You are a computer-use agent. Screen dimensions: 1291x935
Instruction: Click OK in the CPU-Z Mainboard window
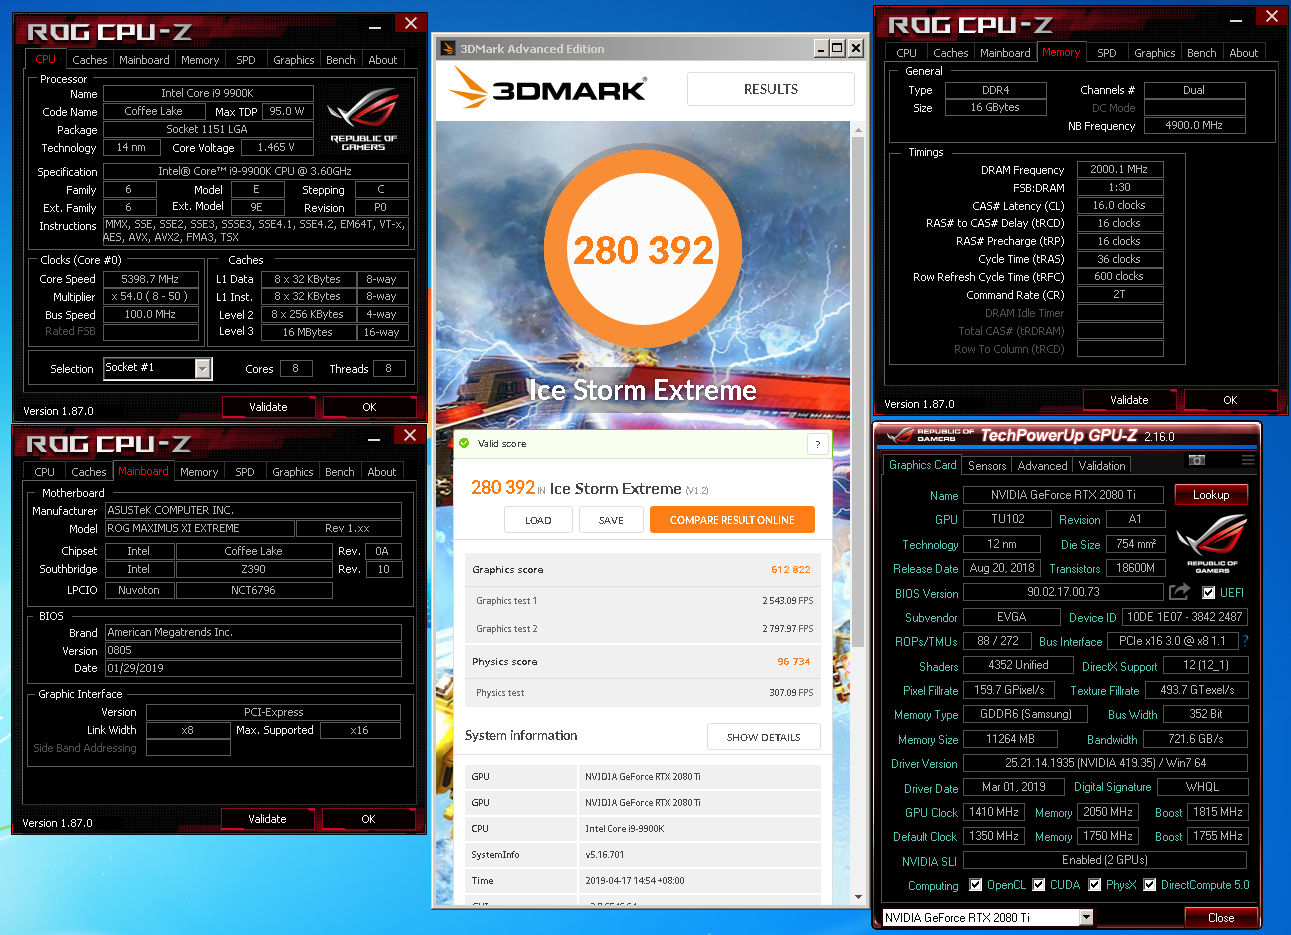(x=368, y=819)
